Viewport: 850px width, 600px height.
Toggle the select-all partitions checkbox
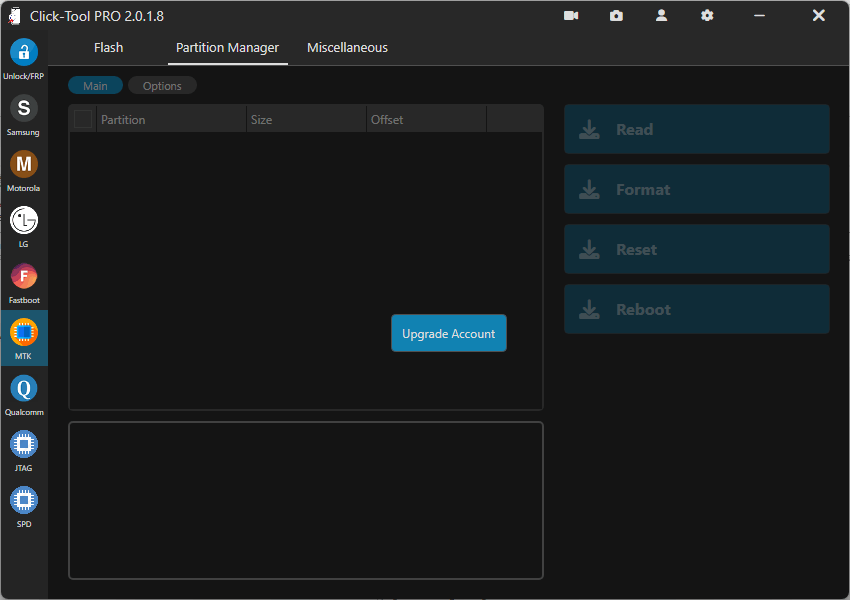coord(83,118)
